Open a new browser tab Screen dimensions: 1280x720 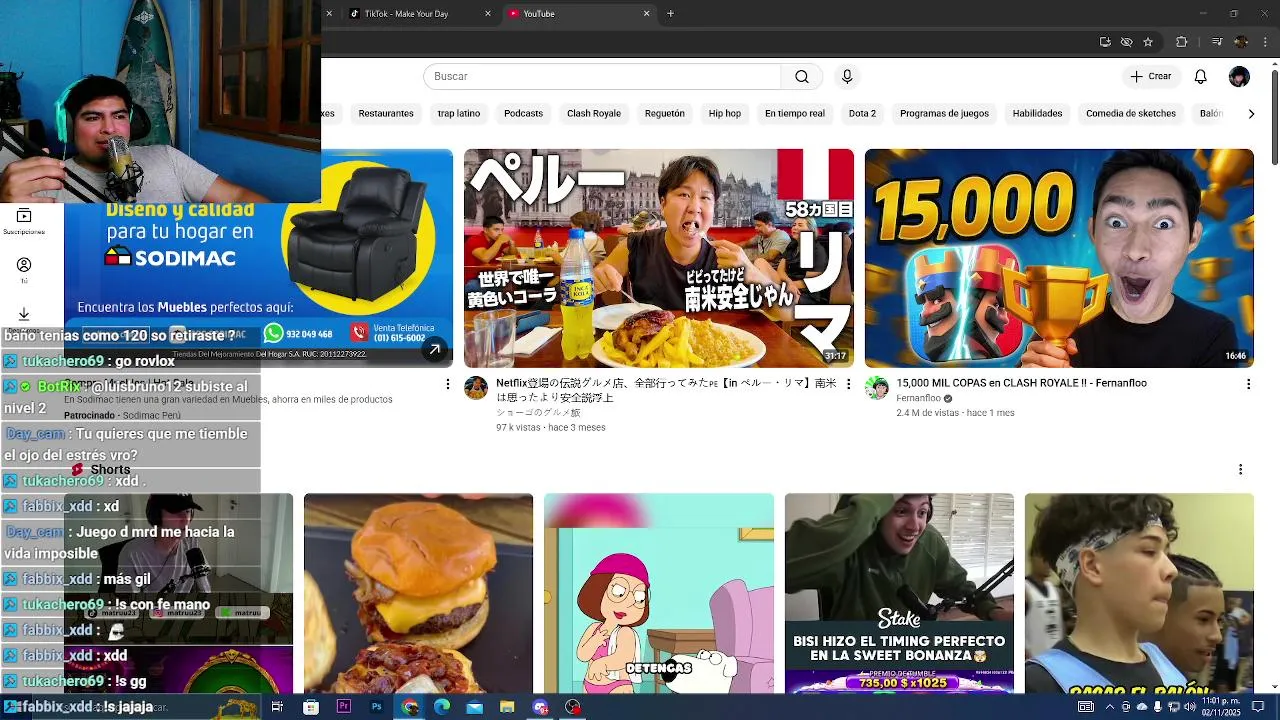pyautogui.click(x=670, y=13)
